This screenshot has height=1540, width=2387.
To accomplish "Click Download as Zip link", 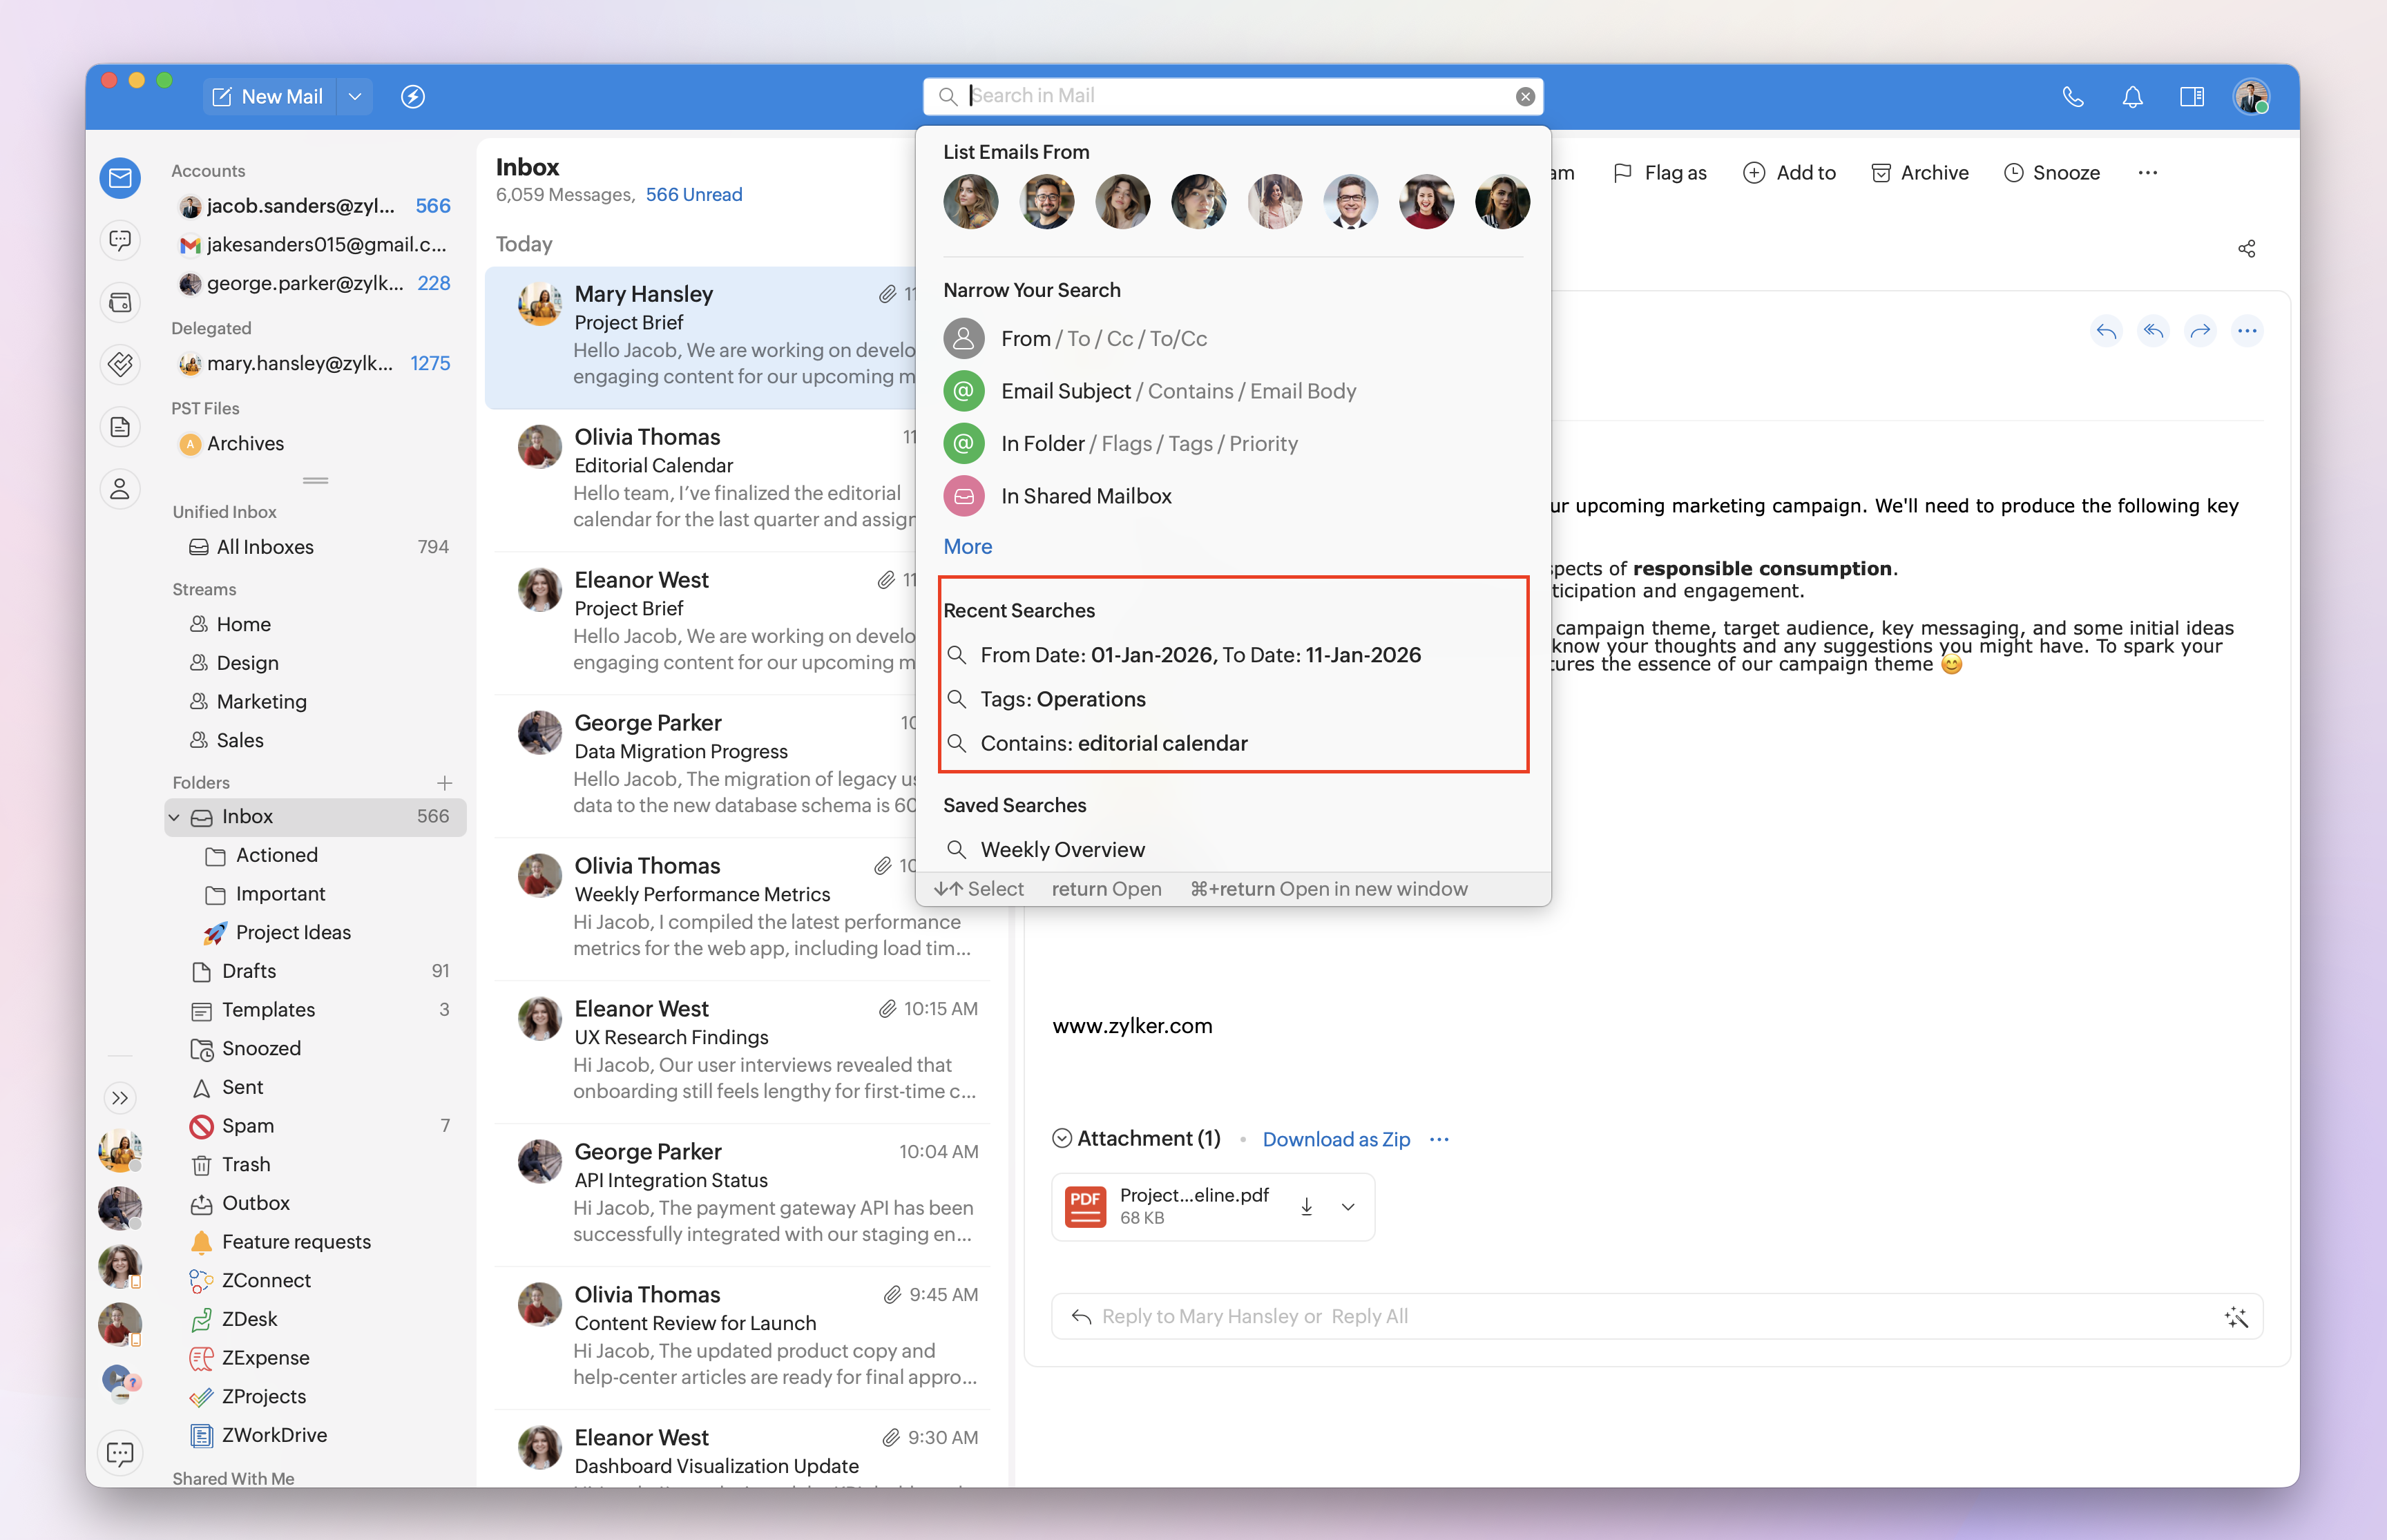I will click(x=1335, y=1139).
